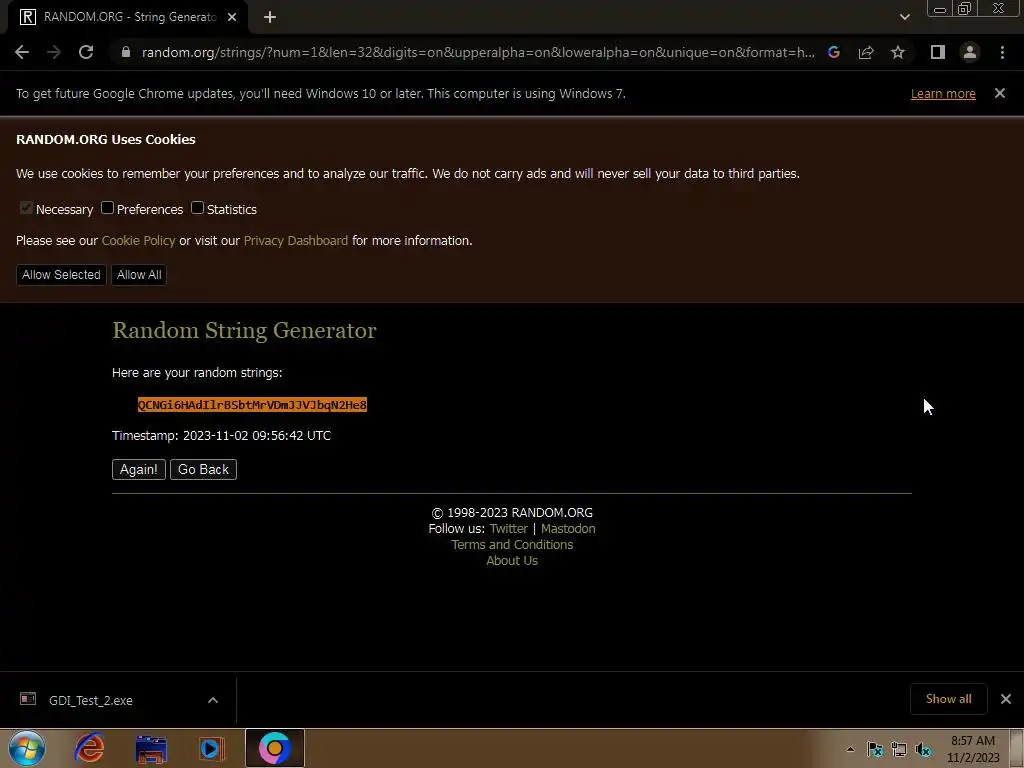Open the Windows Start menu
1024x768 pixels.
(x=27, y=748)
